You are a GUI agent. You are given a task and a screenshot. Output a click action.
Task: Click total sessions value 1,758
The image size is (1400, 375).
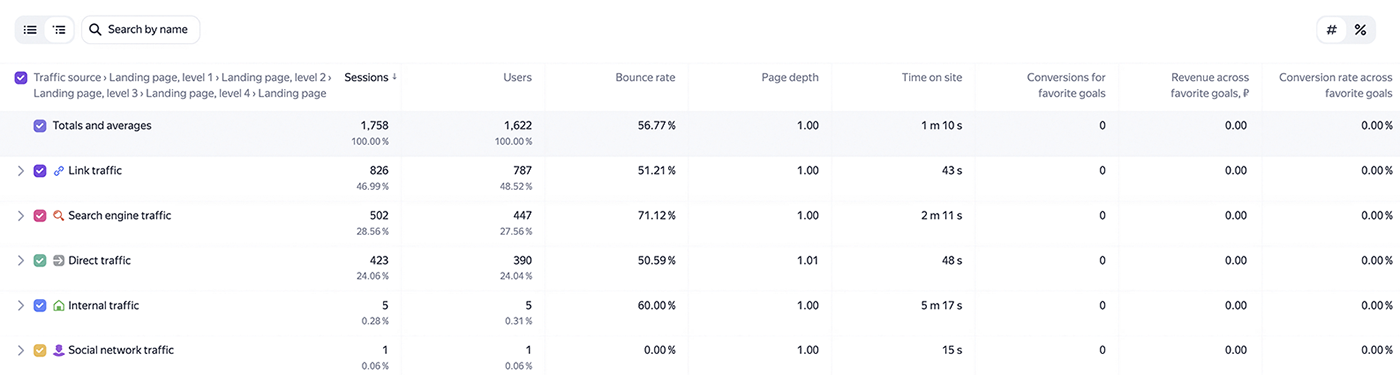coord(374,126)
